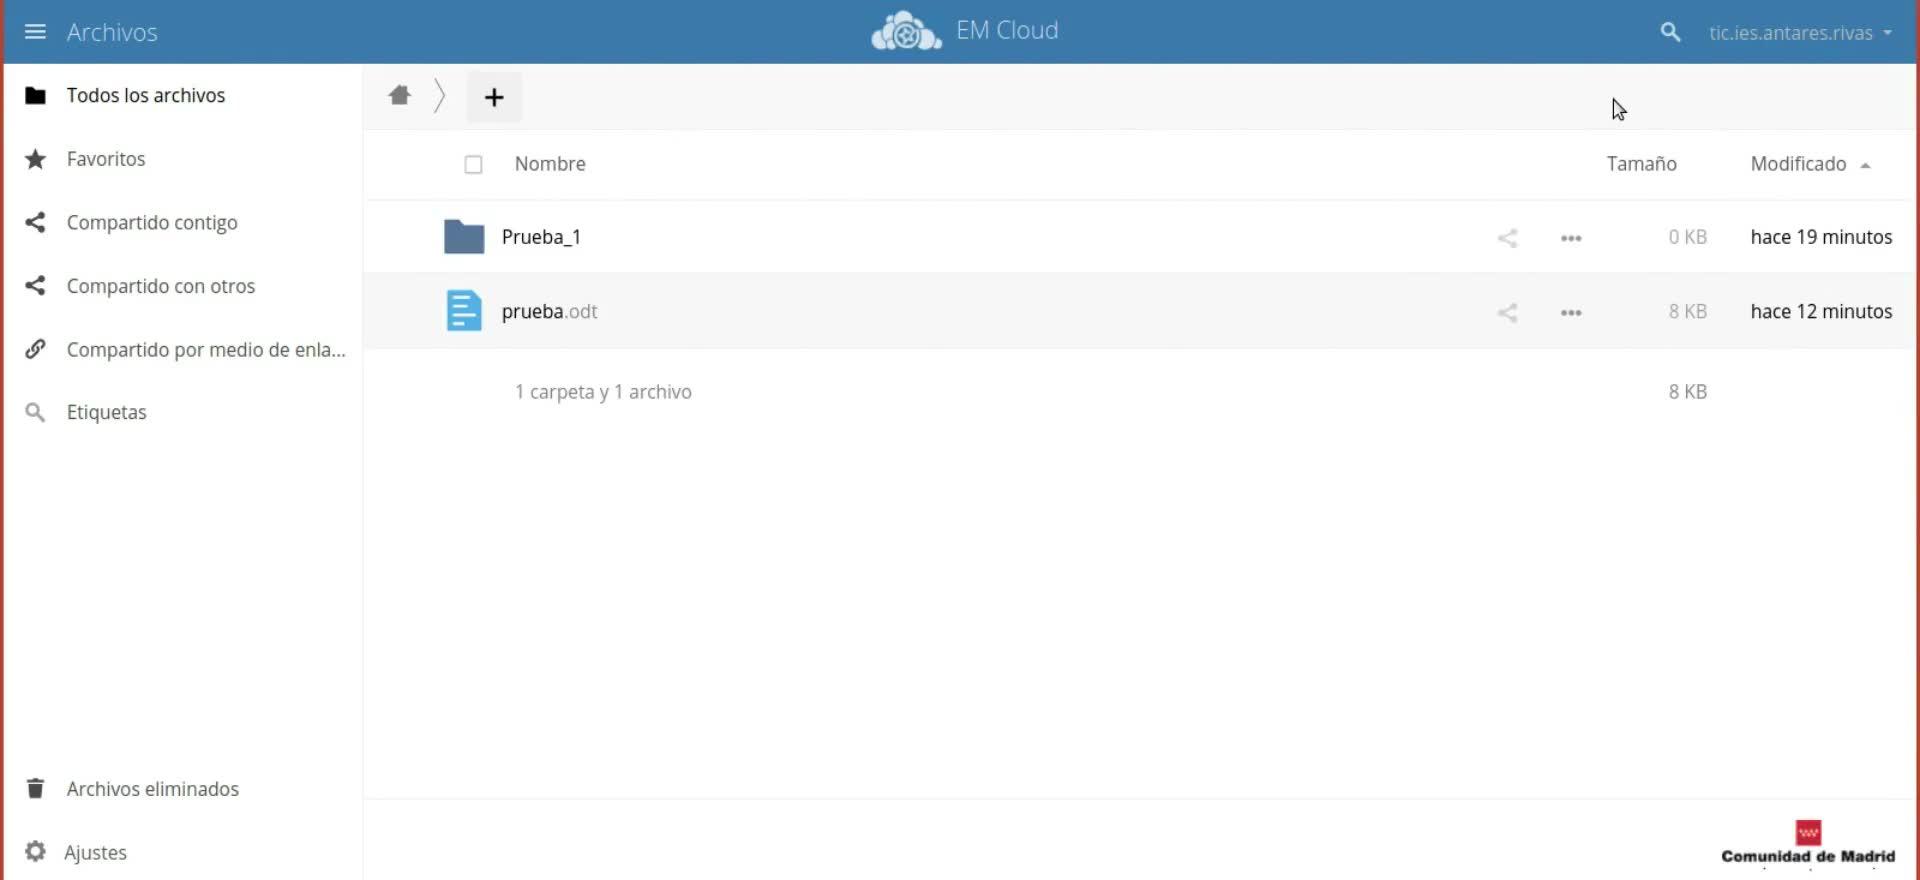Share the prueba.odt file
Screen dimensions: 1920x880
coord(1507,313)
